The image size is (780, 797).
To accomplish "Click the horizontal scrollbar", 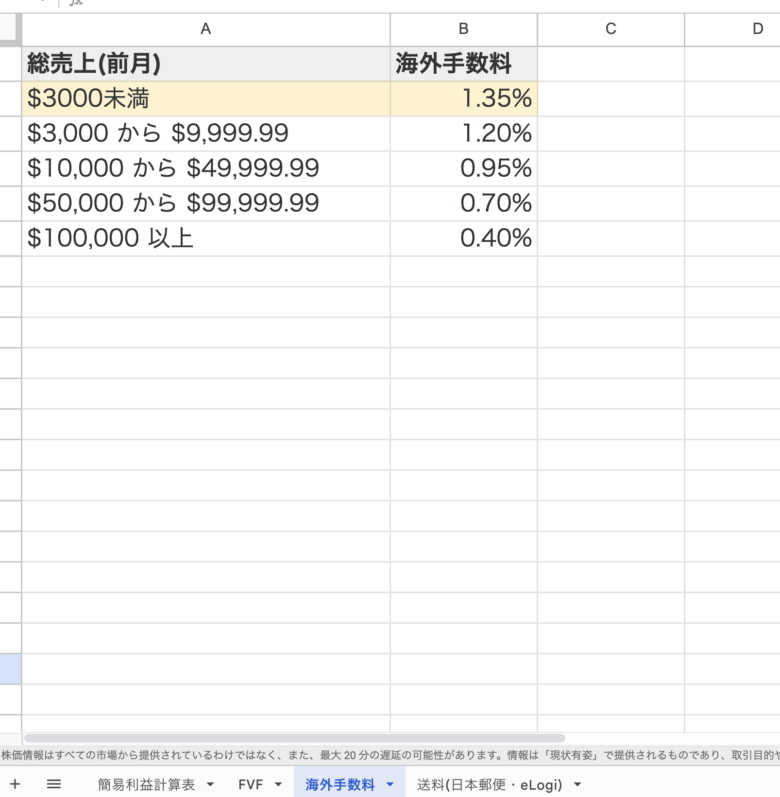I will 295,738.
